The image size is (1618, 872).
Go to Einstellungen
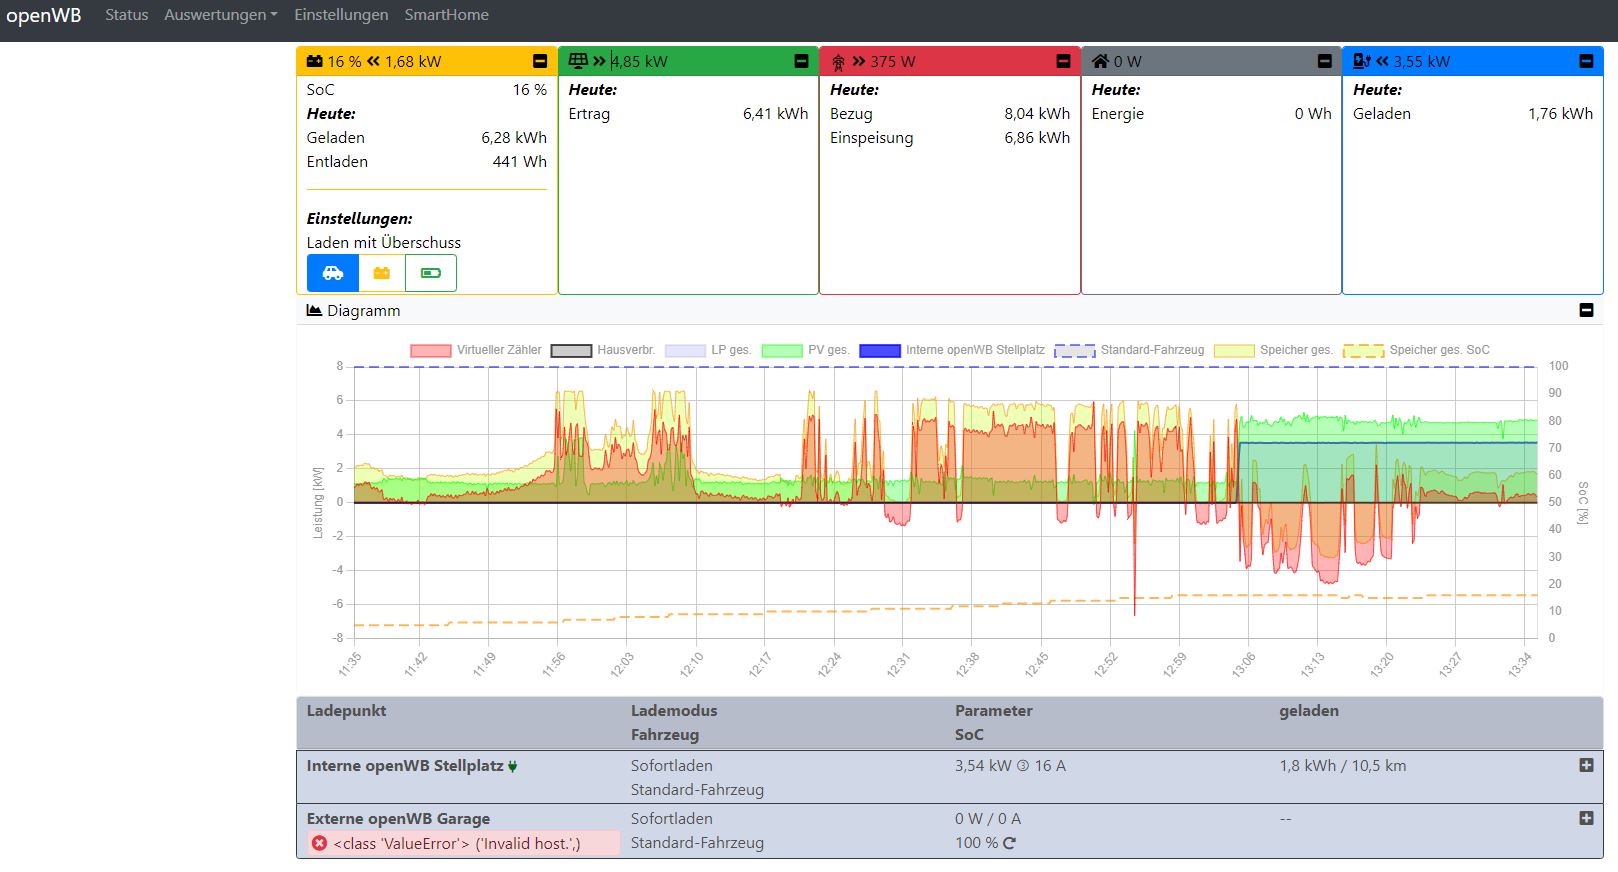[341, 15]
